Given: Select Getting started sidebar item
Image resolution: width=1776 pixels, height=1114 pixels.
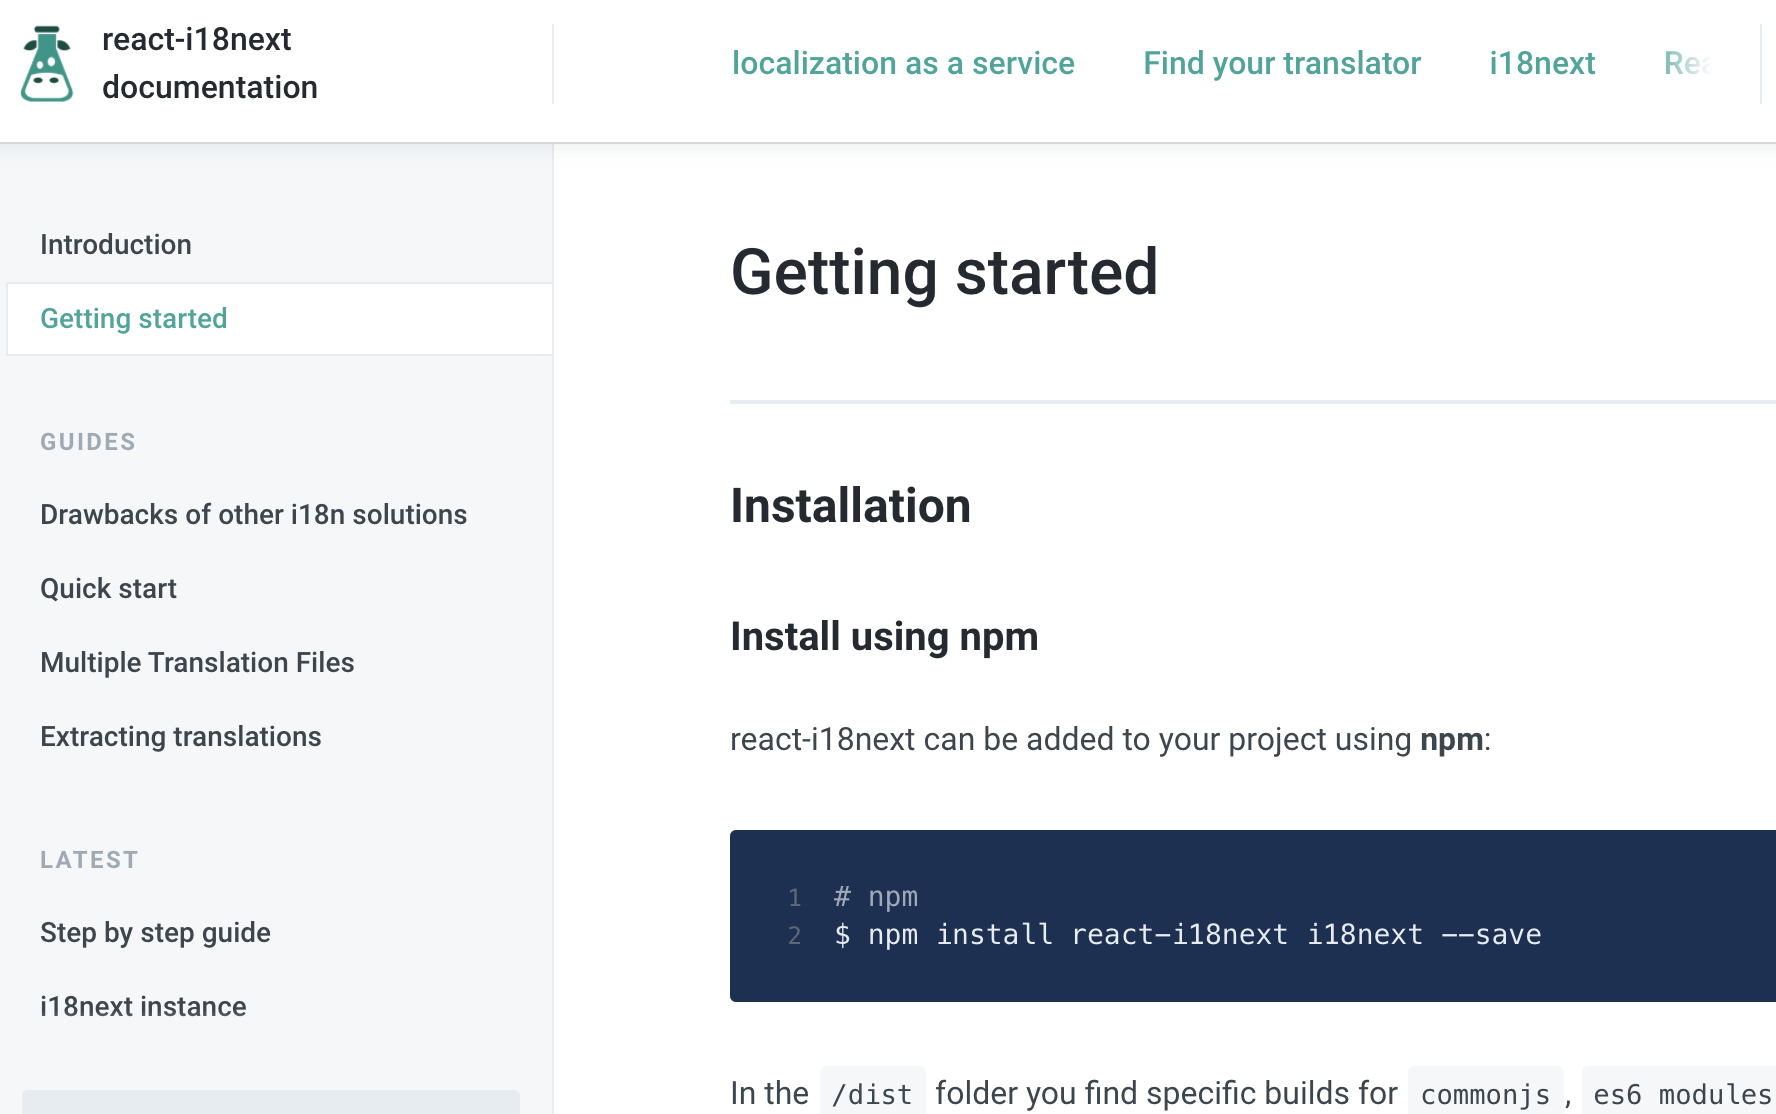Looking at the screenshot, I should [134, 318].
